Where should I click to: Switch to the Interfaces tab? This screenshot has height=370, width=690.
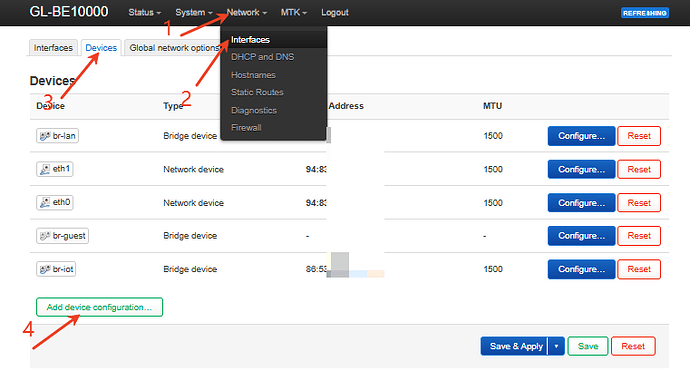coord(53,48)
